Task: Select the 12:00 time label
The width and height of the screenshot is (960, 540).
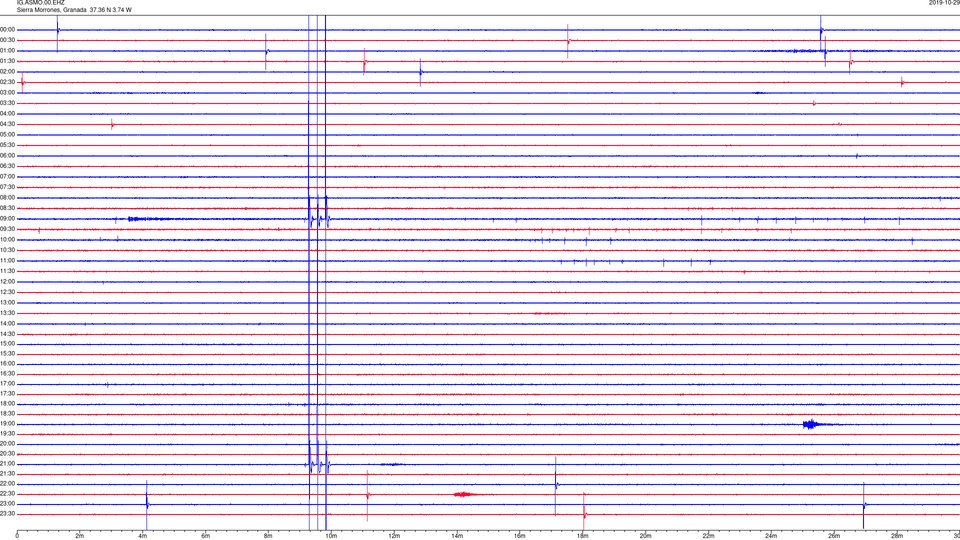Action: (8, 282)
